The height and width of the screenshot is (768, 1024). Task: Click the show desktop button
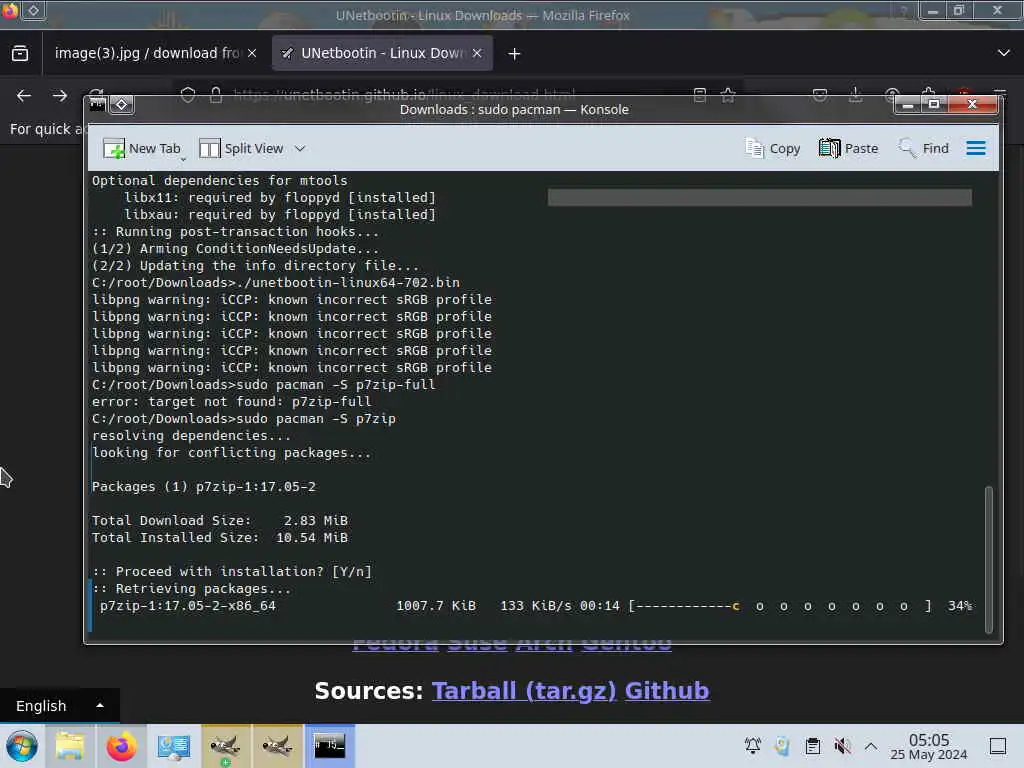(998, 746)
